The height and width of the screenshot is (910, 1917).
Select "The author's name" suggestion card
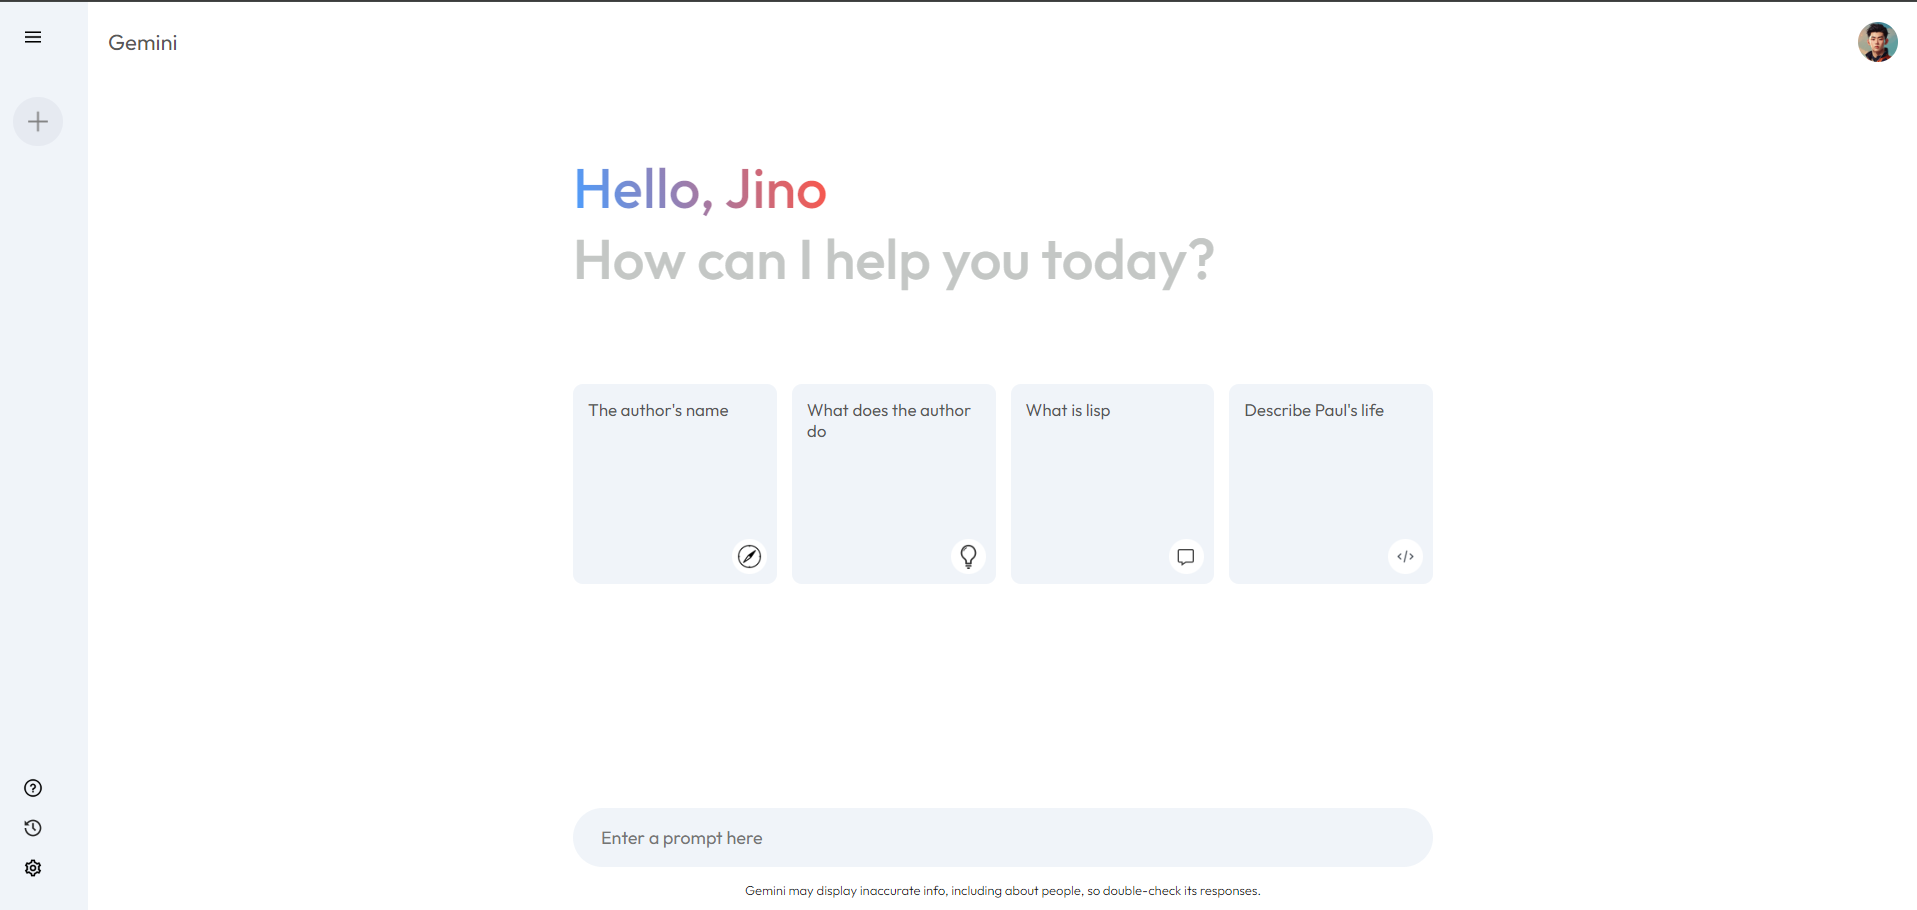[x=675, y=484]
